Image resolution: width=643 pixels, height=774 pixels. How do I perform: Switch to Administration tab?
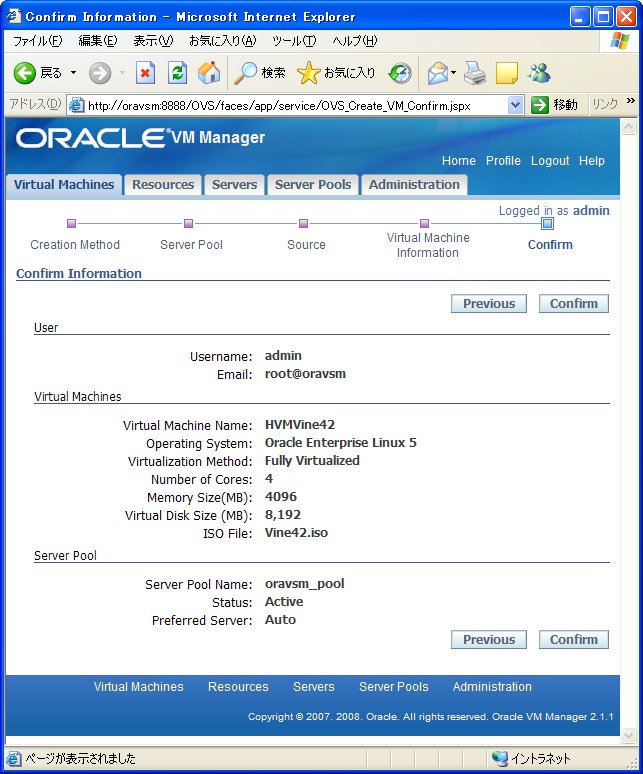coord(414,185)
